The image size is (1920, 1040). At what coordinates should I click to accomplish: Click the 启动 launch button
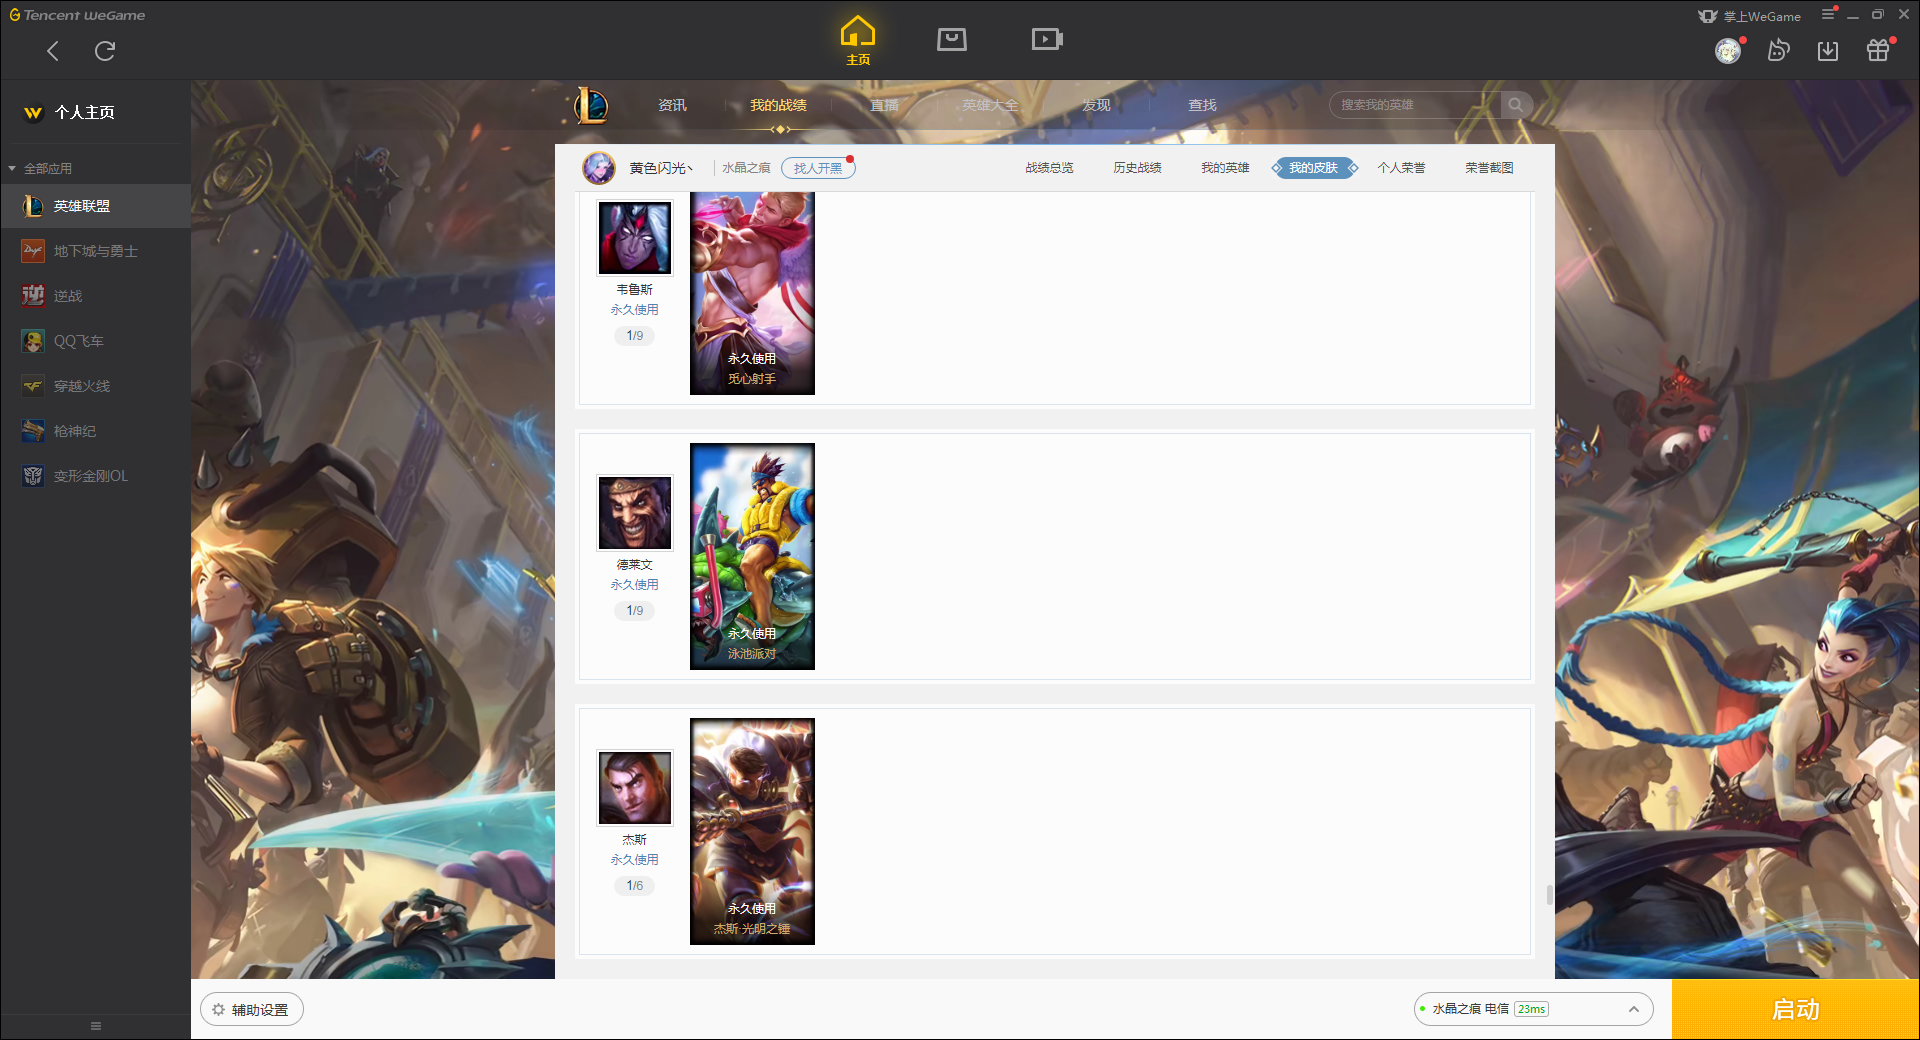[x=1796, y=1010]
